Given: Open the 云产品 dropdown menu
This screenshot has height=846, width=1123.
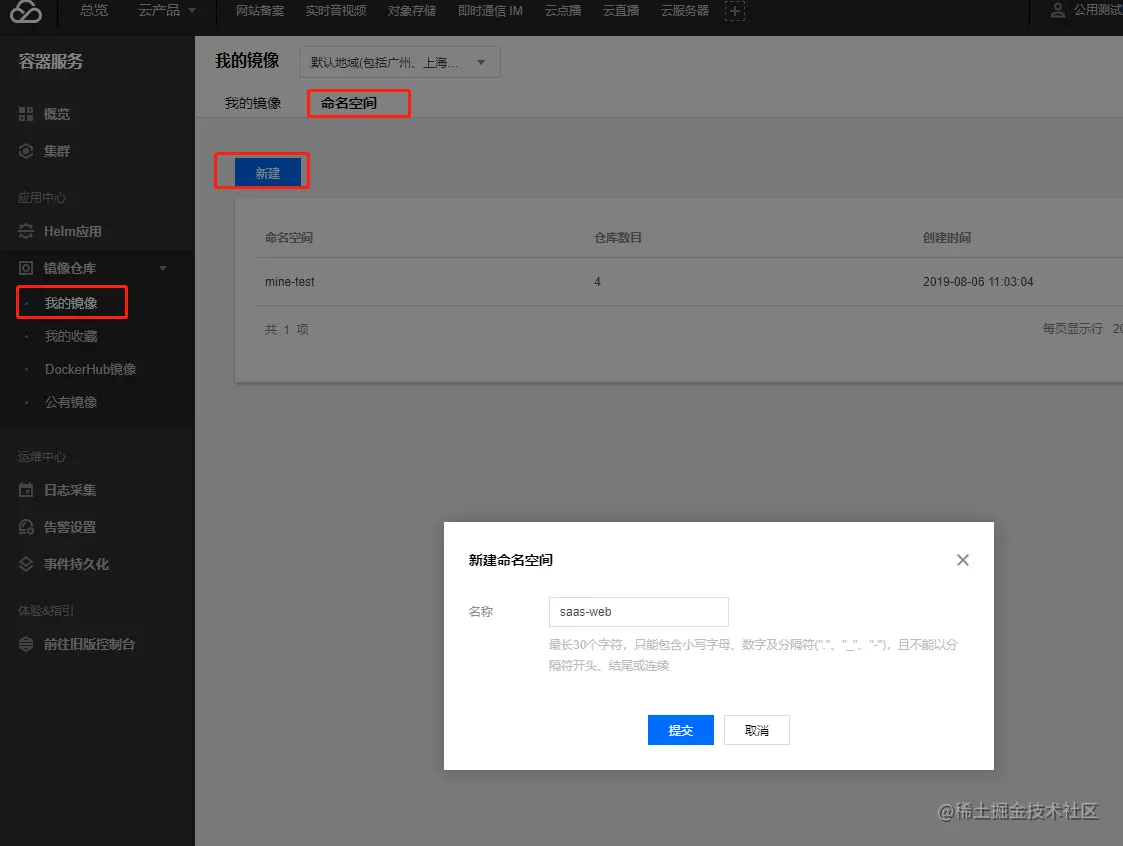Looking at the screenshot, I should pos(167,11).
